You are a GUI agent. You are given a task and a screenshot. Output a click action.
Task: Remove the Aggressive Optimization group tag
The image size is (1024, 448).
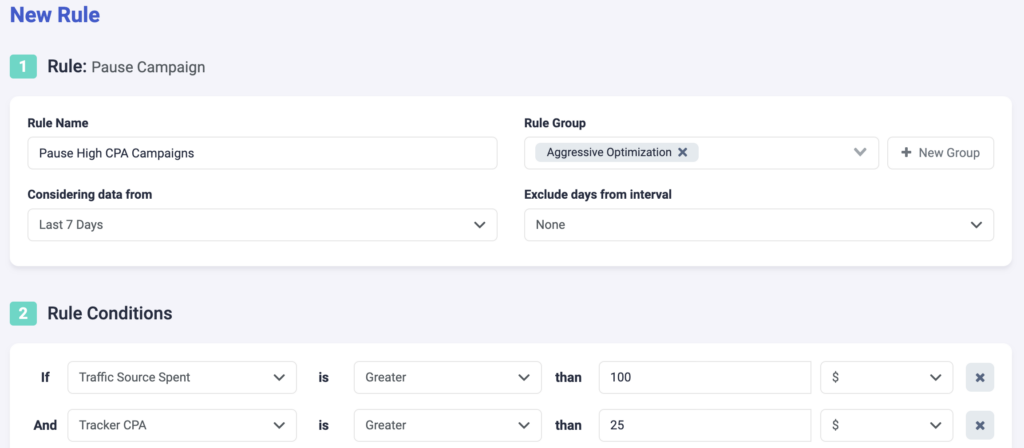pyautogui.click(x=682, y=152)
